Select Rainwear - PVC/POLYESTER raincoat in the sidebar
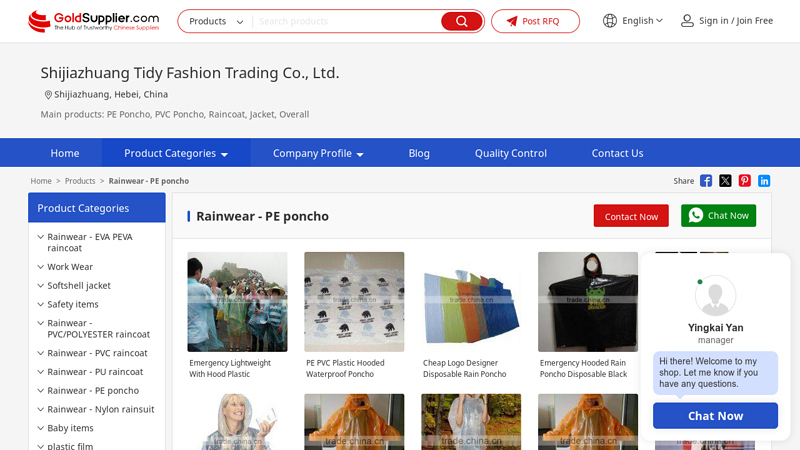Viewport: 800px width, 450px height. click(x=98, y=329)
